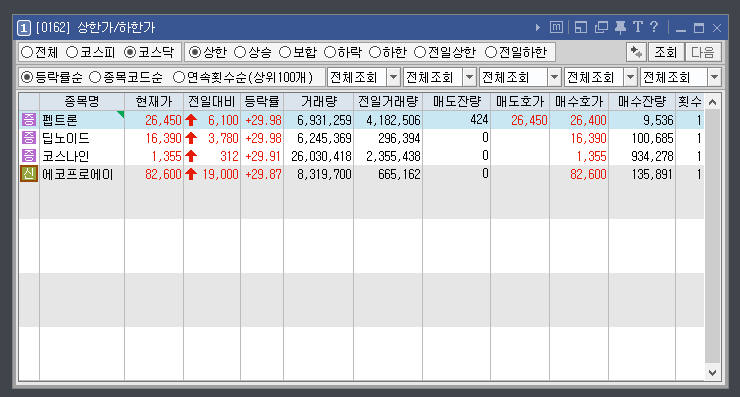Click the window number 1 icon in title bar
This screenshot has height=397, width=740.
pos(24,28)
